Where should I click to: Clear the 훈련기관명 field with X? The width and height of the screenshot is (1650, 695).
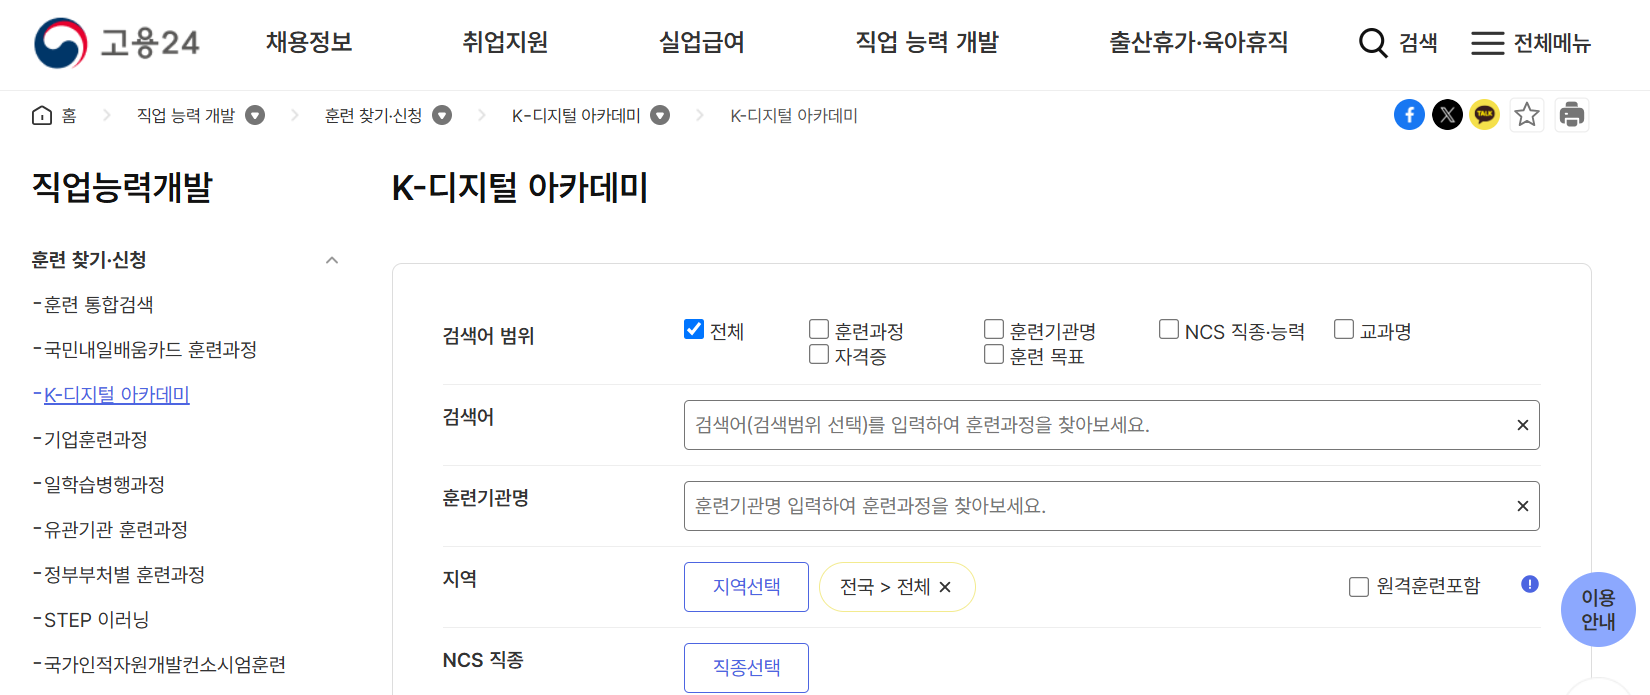click(1522, 506)
